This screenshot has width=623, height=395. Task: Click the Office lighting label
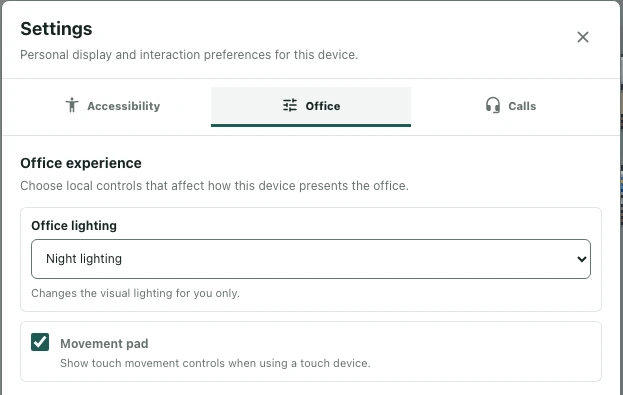74,226
